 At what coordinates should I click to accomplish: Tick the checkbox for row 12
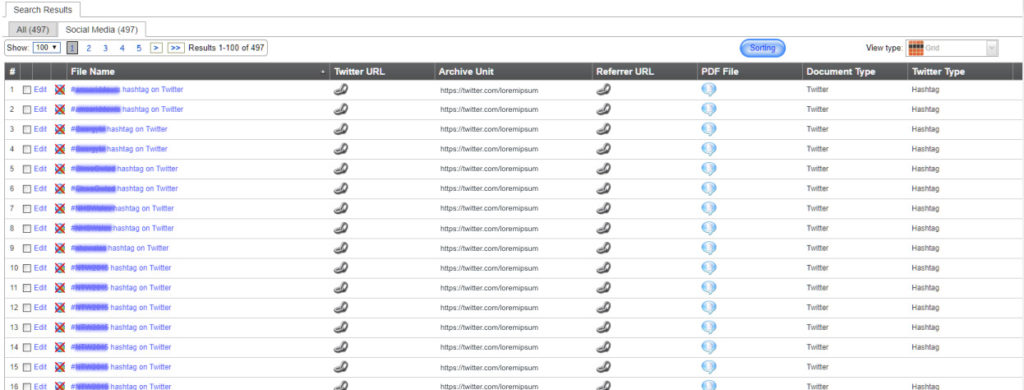(27, 308)
